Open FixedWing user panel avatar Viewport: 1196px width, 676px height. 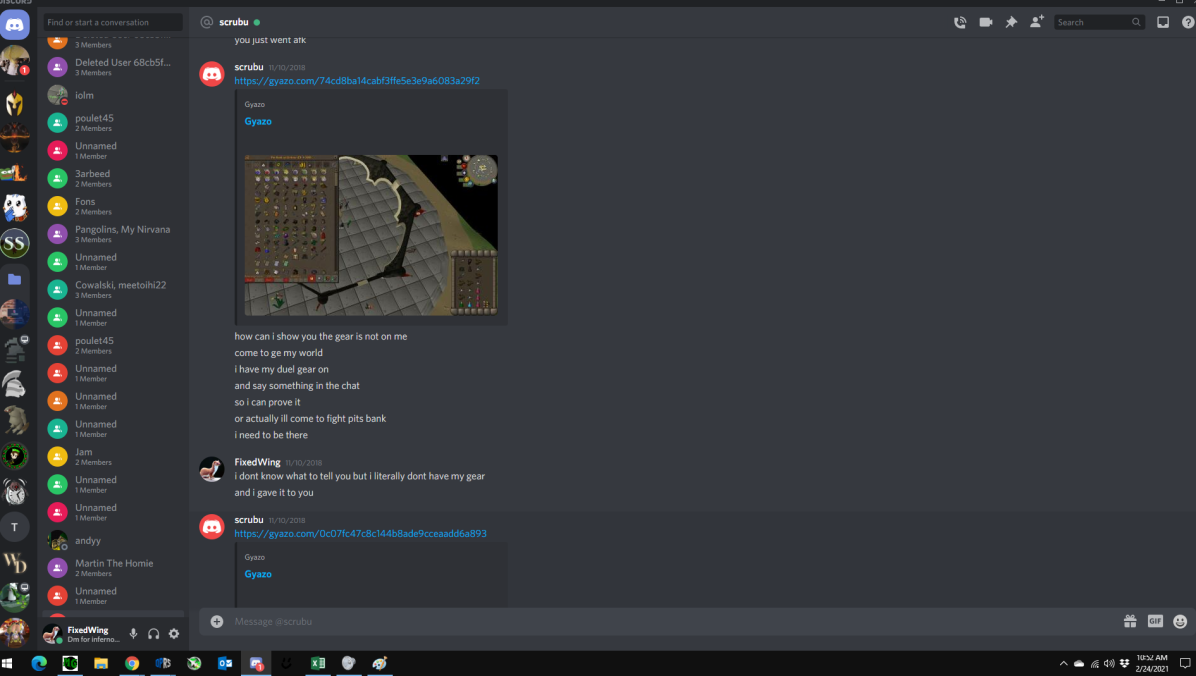click(x=52, y=633)
